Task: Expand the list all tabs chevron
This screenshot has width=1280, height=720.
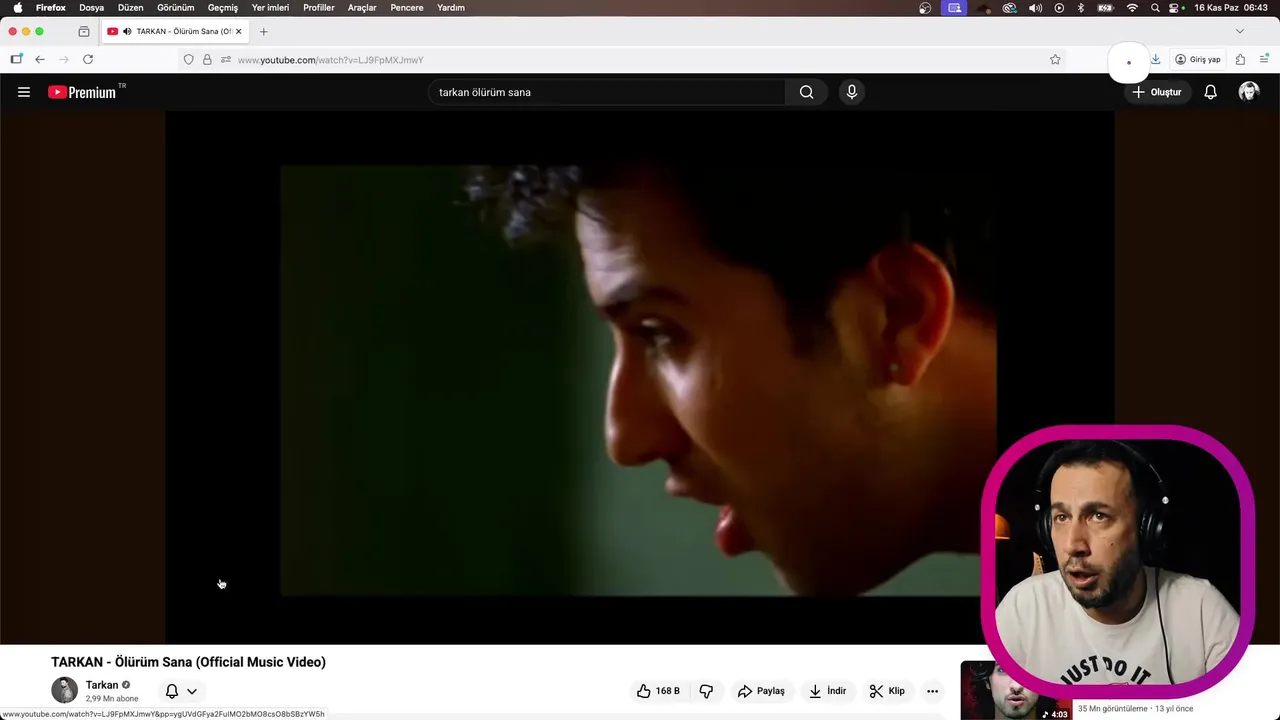Action: click(x=1240, y=31)
